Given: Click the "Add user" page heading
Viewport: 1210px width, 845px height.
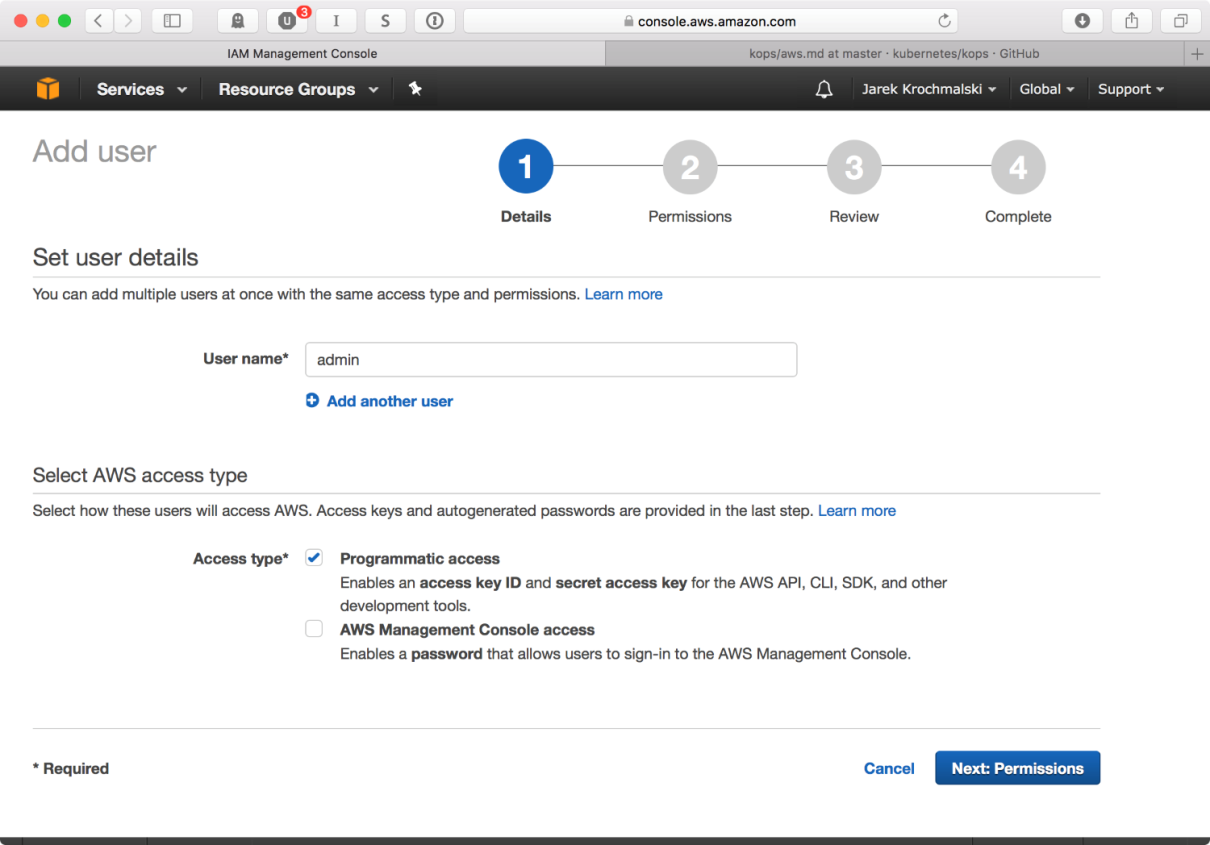Looking at the screenshot, I should pyautogui.click(x=95, y=151).
